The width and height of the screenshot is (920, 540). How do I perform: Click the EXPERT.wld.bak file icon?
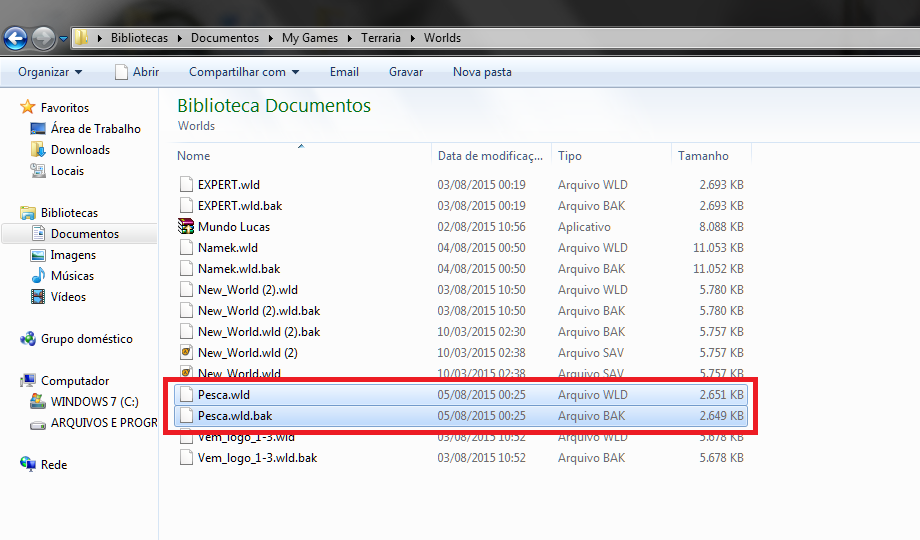pos(186,205)
